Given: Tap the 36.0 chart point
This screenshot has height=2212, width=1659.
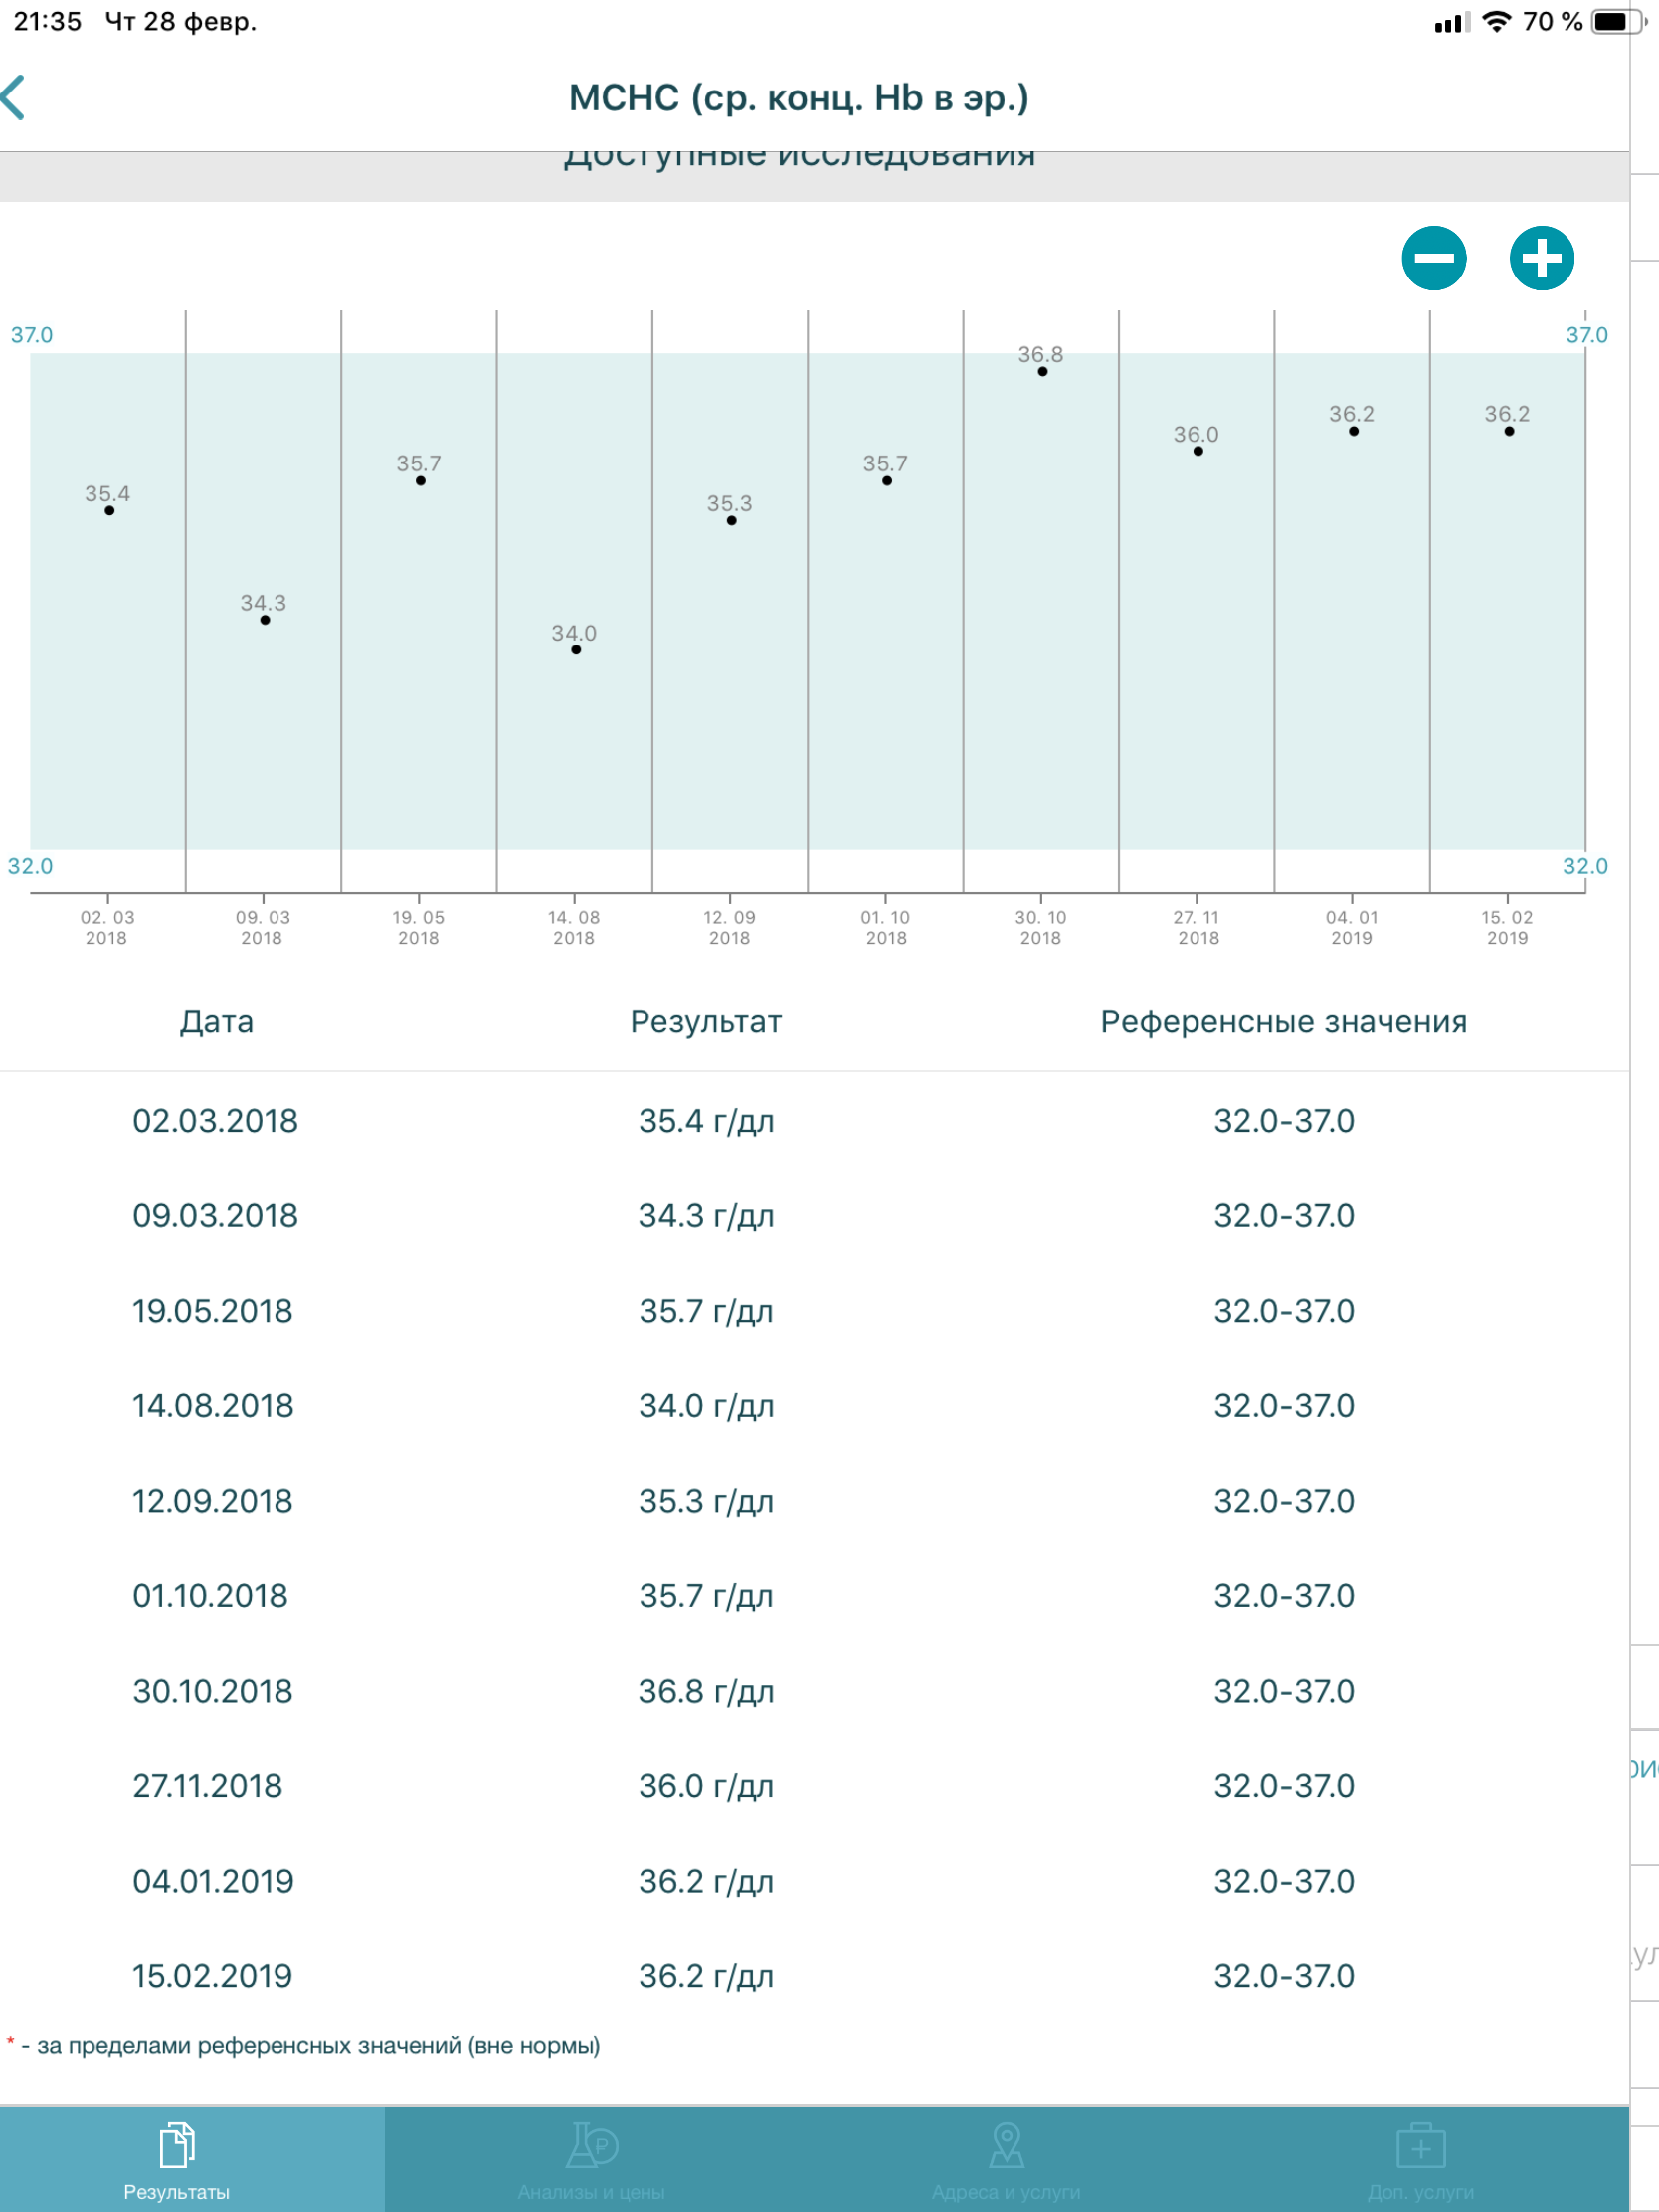Looking at the screenshot, I should [1198, 451].
